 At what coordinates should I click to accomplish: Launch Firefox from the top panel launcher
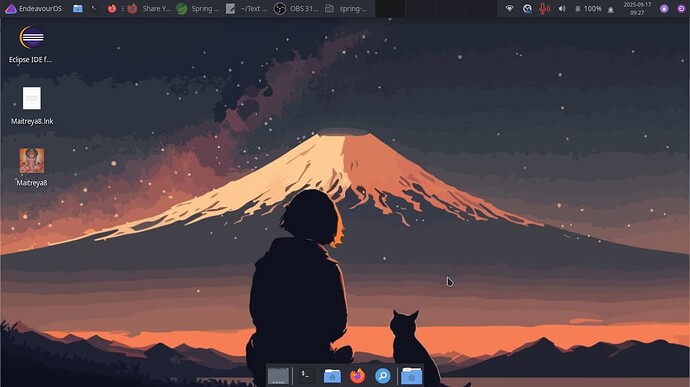tap(112, 8)
